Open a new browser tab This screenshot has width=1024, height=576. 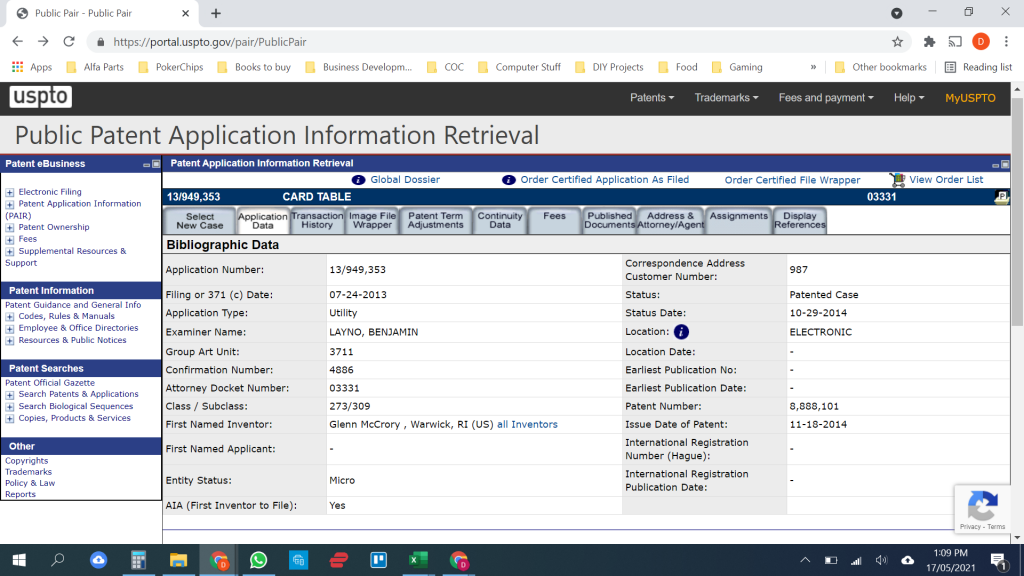click(x=216, y=13)
